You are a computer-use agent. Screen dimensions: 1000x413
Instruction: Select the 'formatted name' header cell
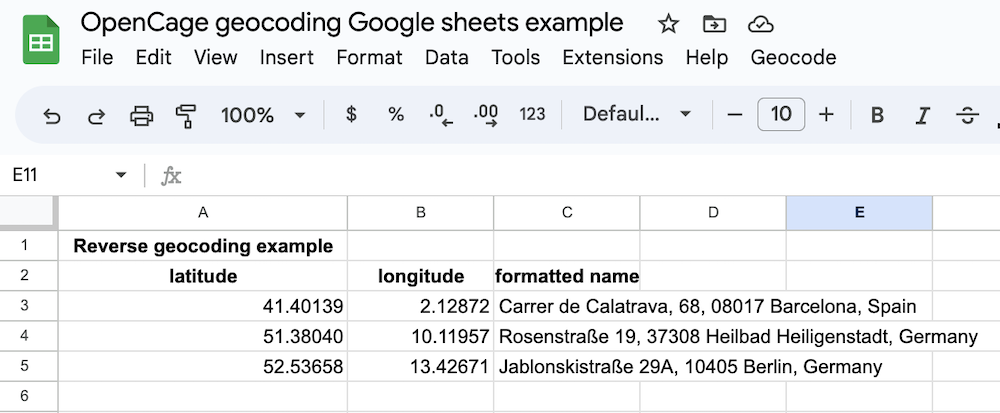[x=567, y=276]
